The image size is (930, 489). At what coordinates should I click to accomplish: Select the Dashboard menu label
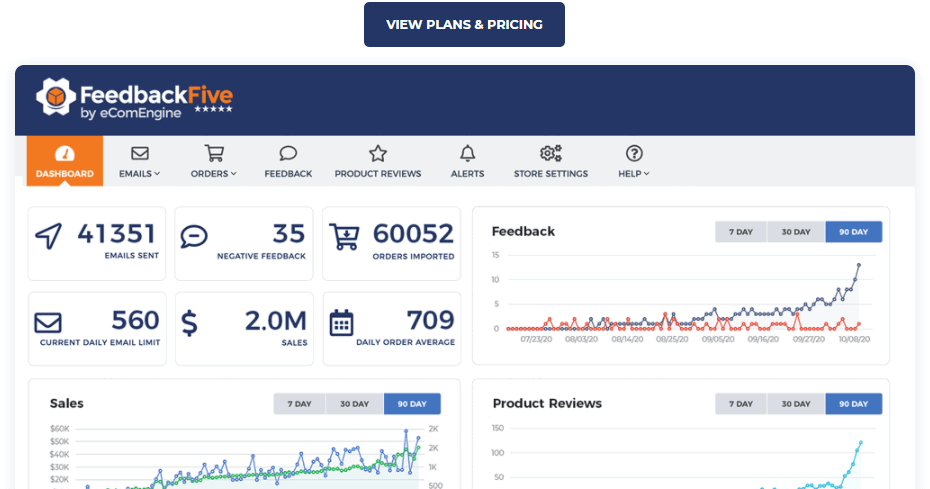click(65, 174)
